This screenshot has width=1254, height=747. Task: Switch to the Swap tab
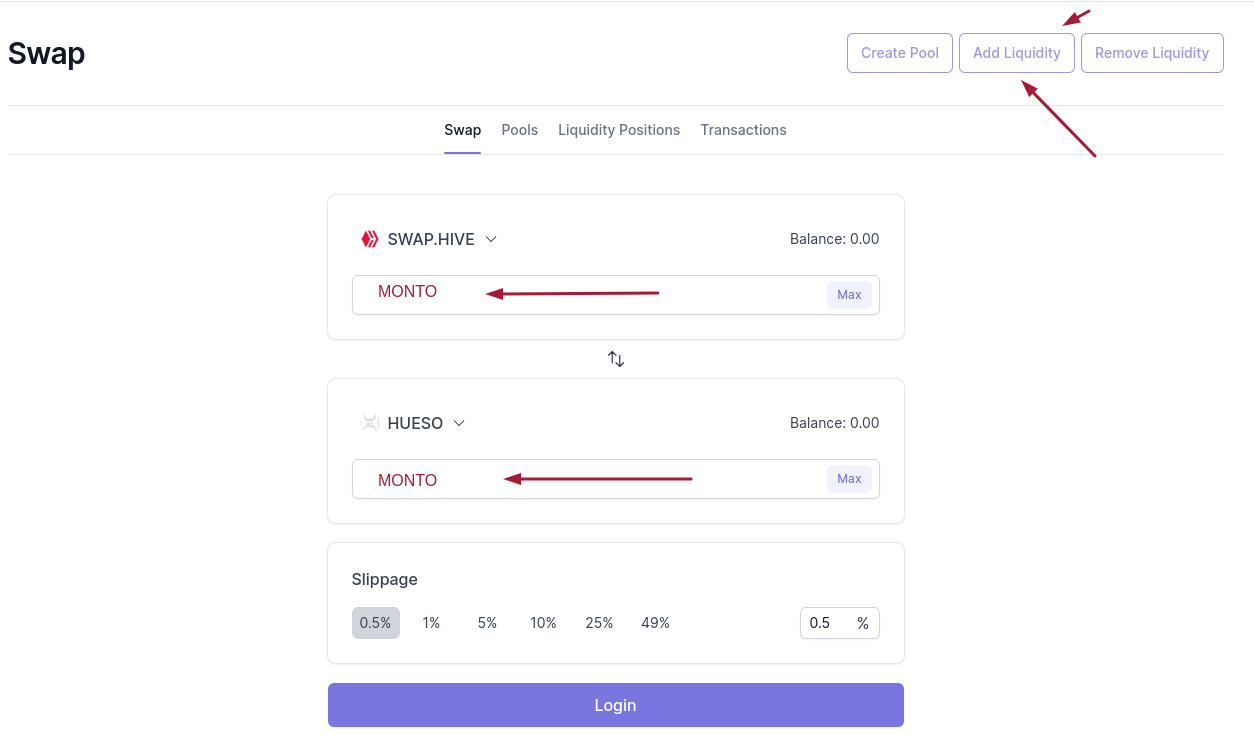(463, 130)
